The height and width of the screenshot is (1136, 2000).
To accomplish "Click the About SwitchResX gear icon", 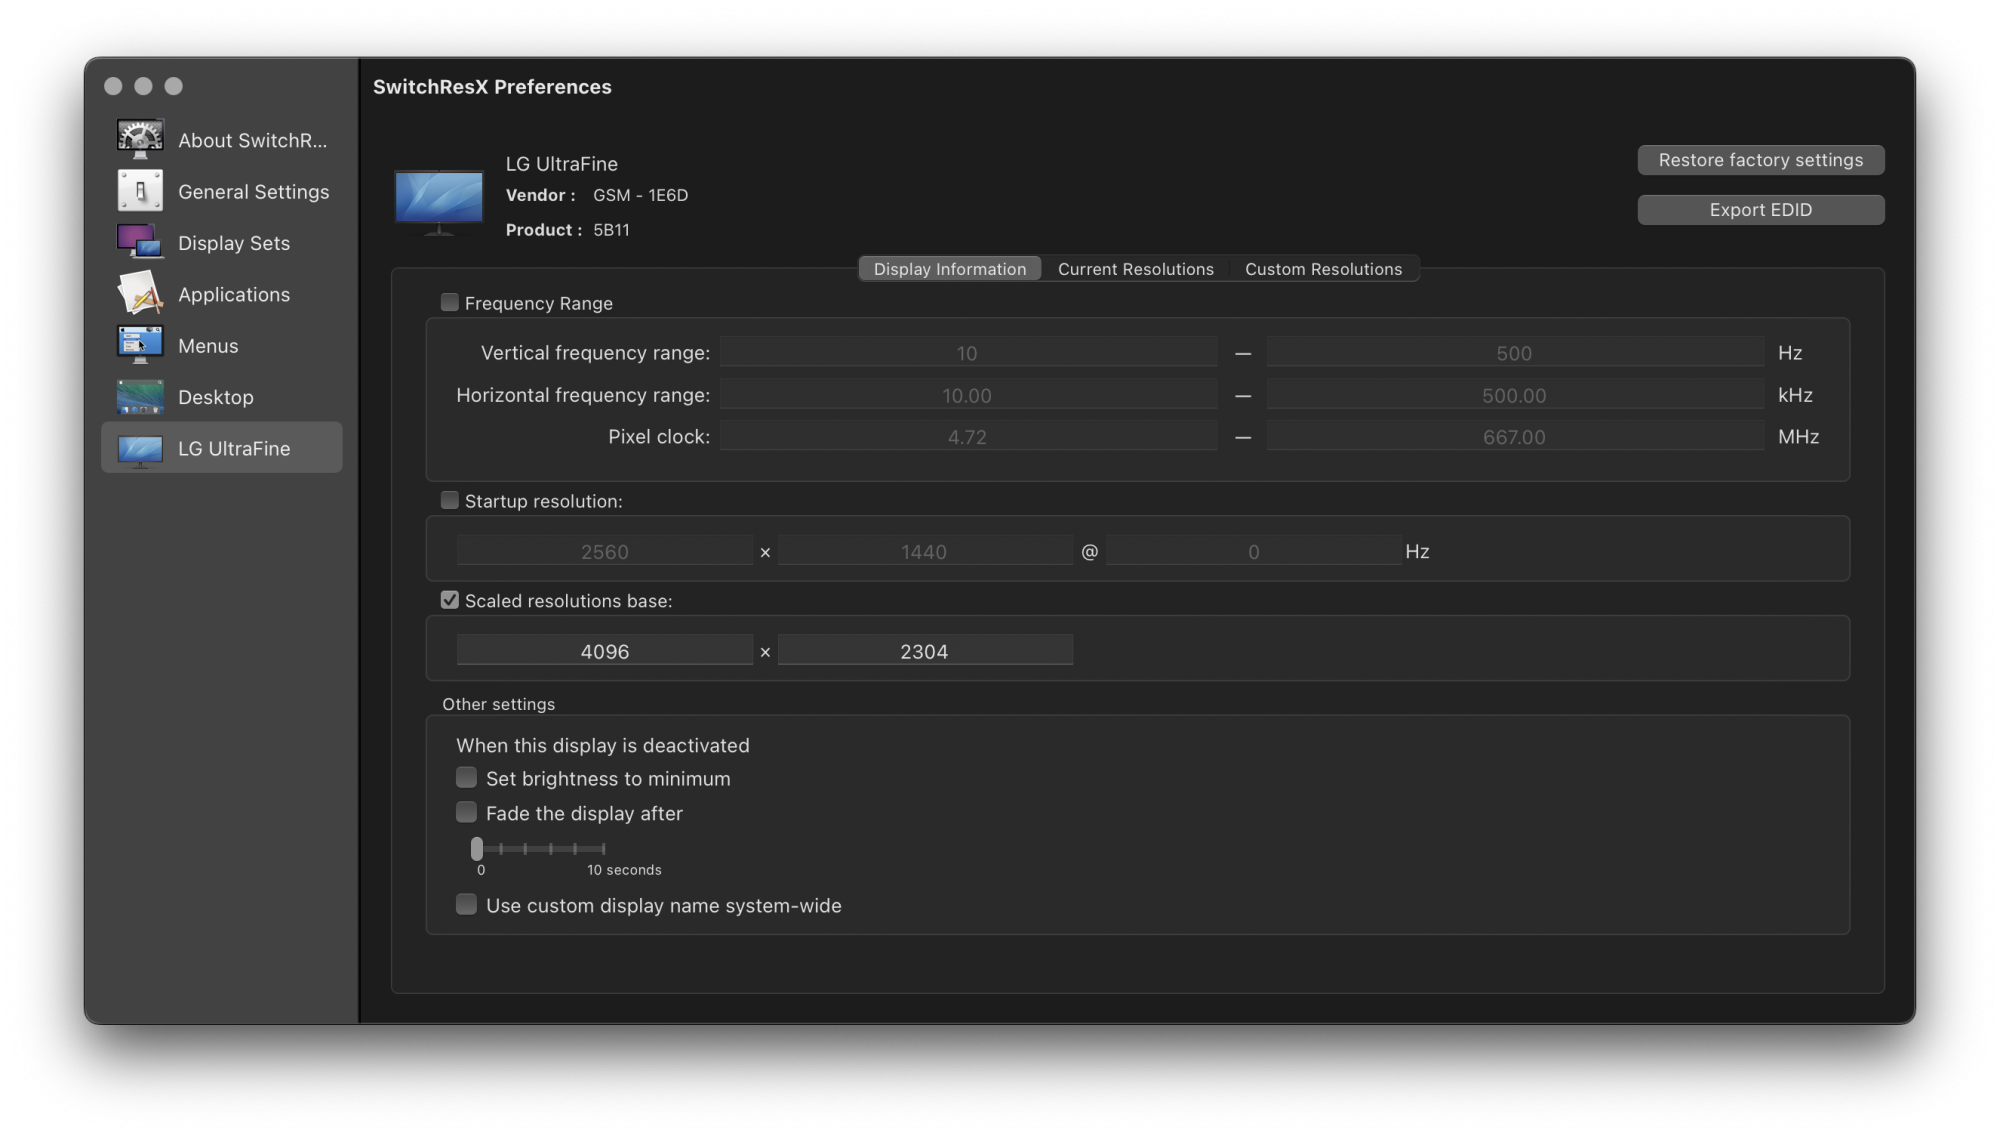I will point(140,140).
